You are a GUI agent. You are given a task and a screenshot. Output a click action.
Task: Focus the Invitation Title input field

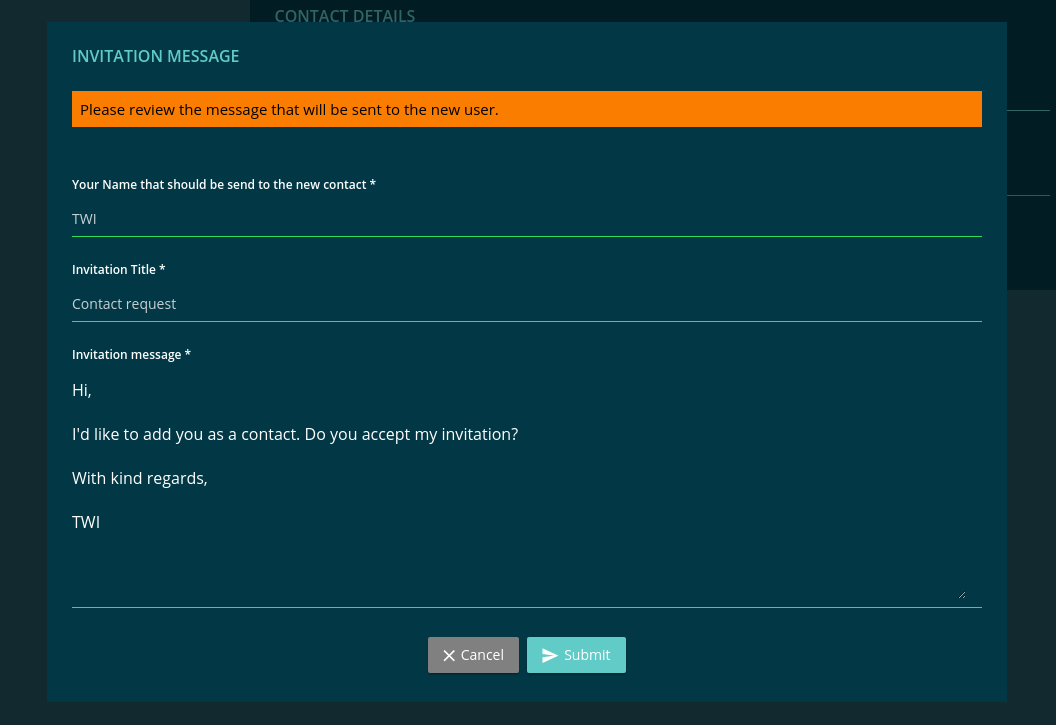[527, 304]
